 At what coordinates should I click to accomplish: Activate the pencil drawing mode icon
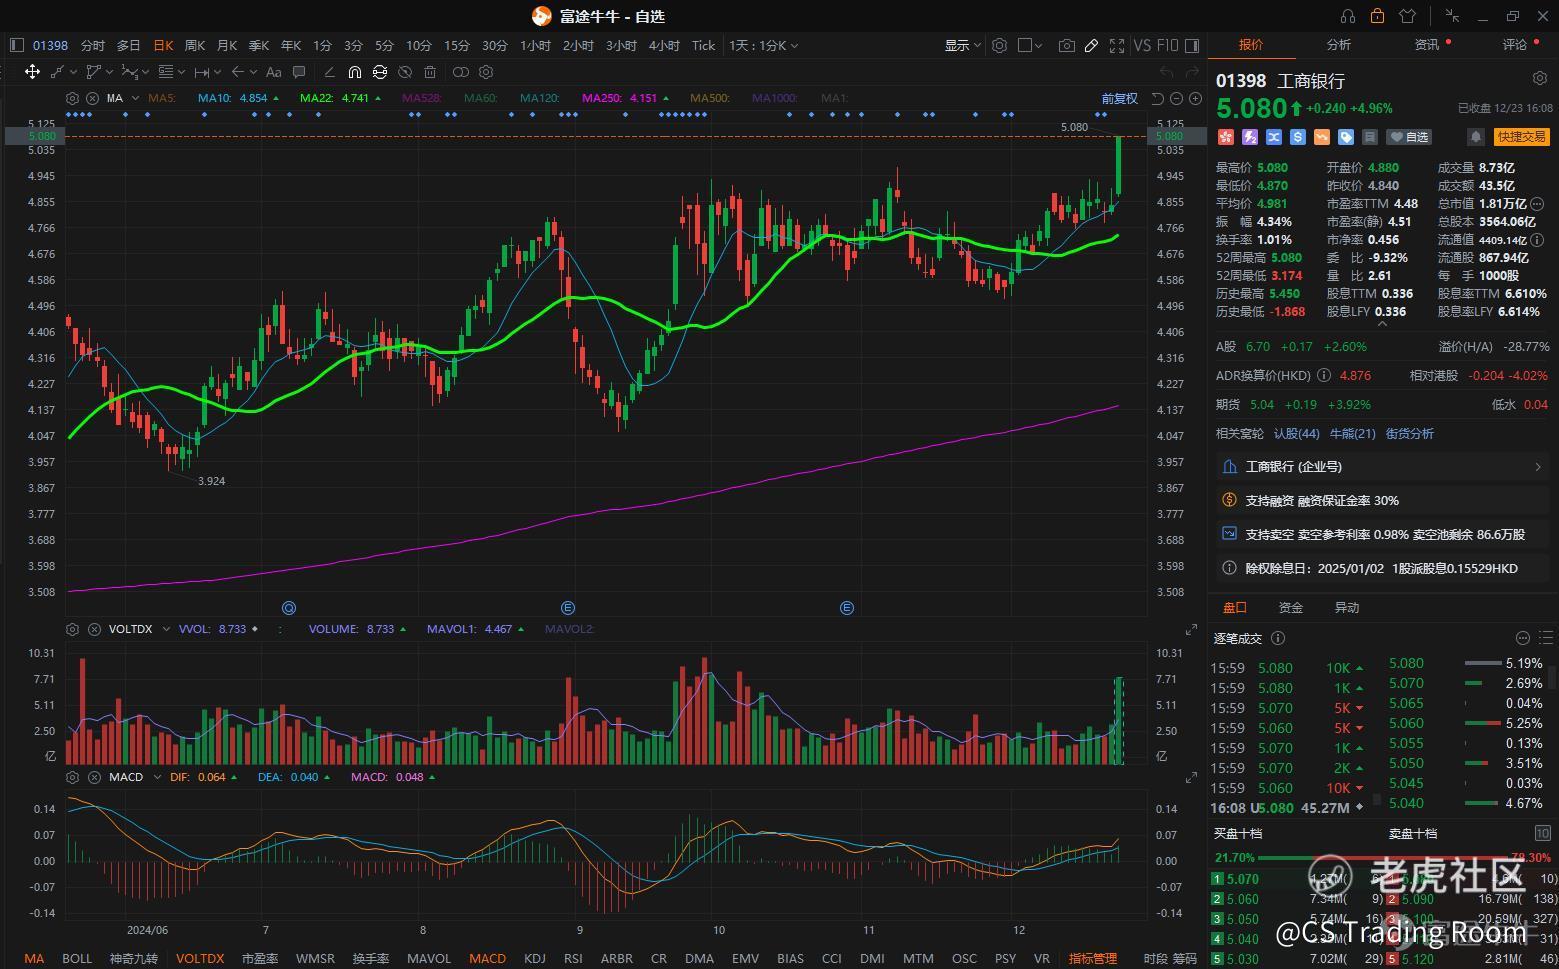tap(1091, 45)
